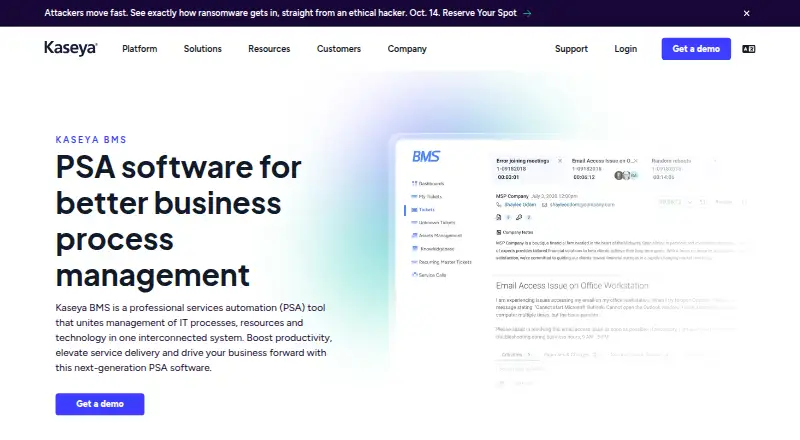This screenshot has width=800, height=440.
Task: Click the MSP Company name in screenshot
Action: [512, 196]
